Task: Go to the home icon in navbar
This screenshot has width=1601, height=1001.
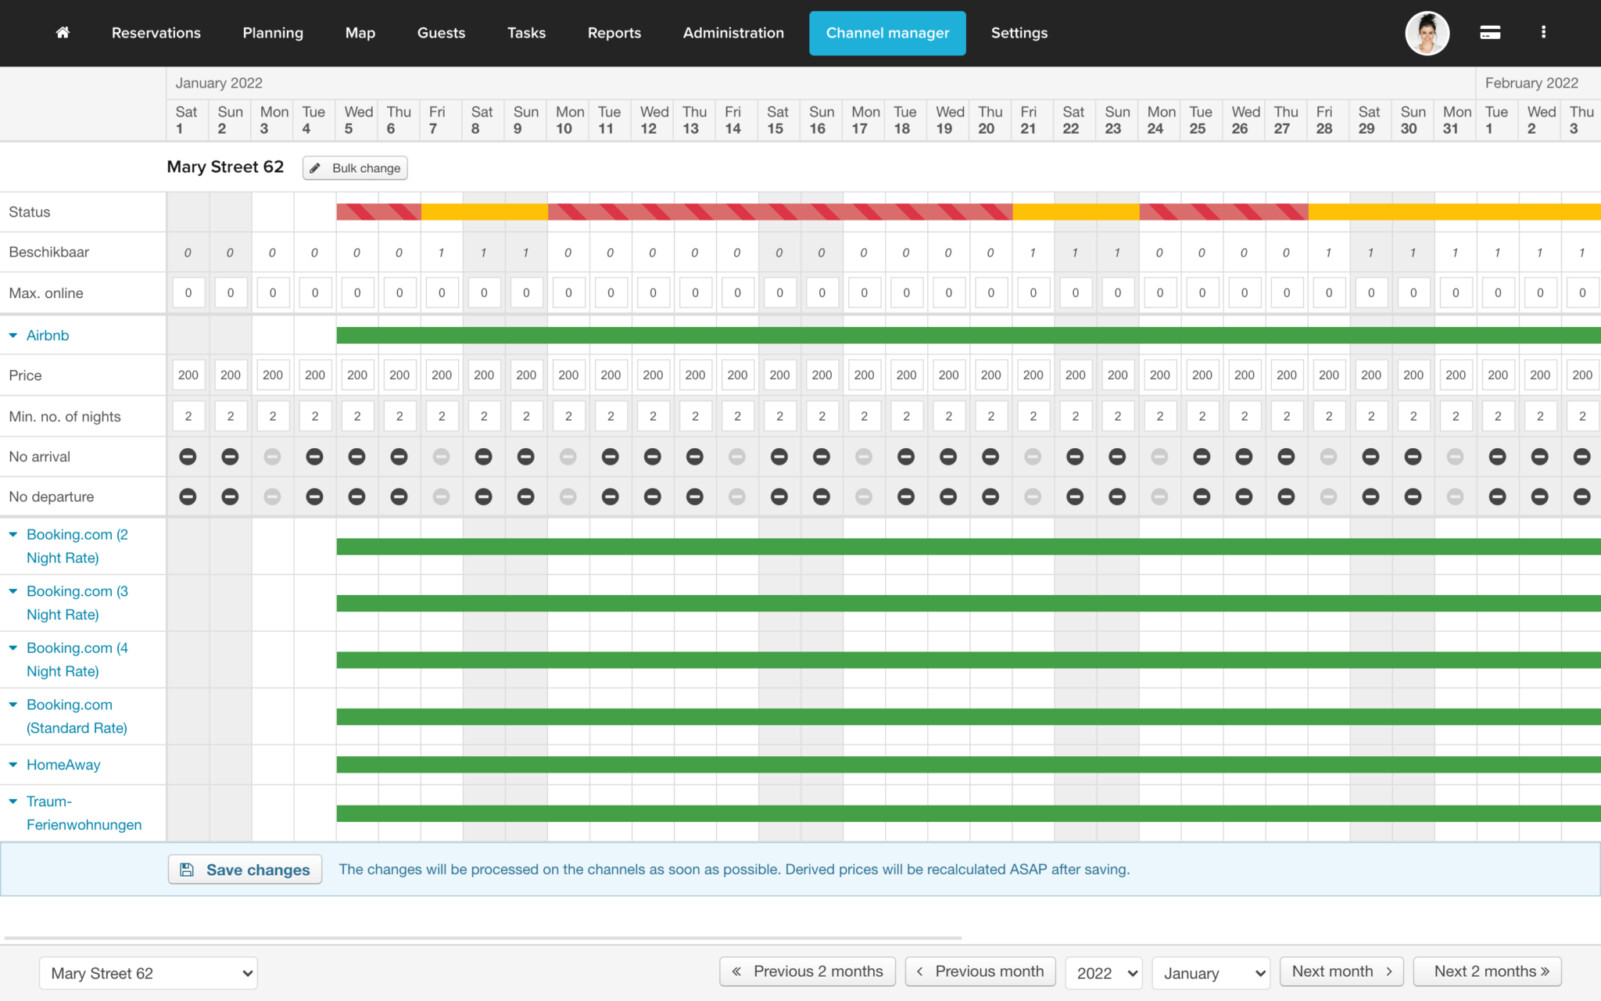Action: (x=62, y=33)
